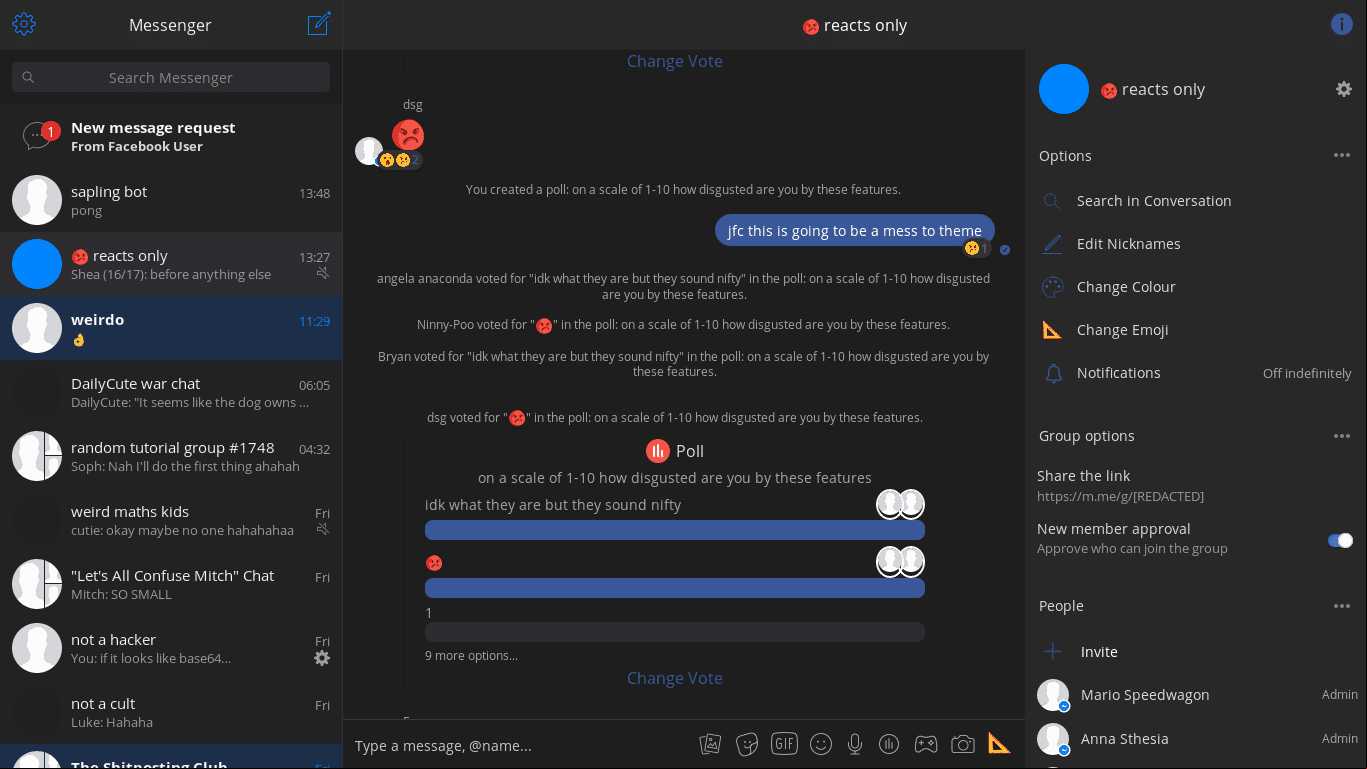Viewport: 1367px width, 769px height.
Task: Click the camera icon in composer
Action: 963,744
